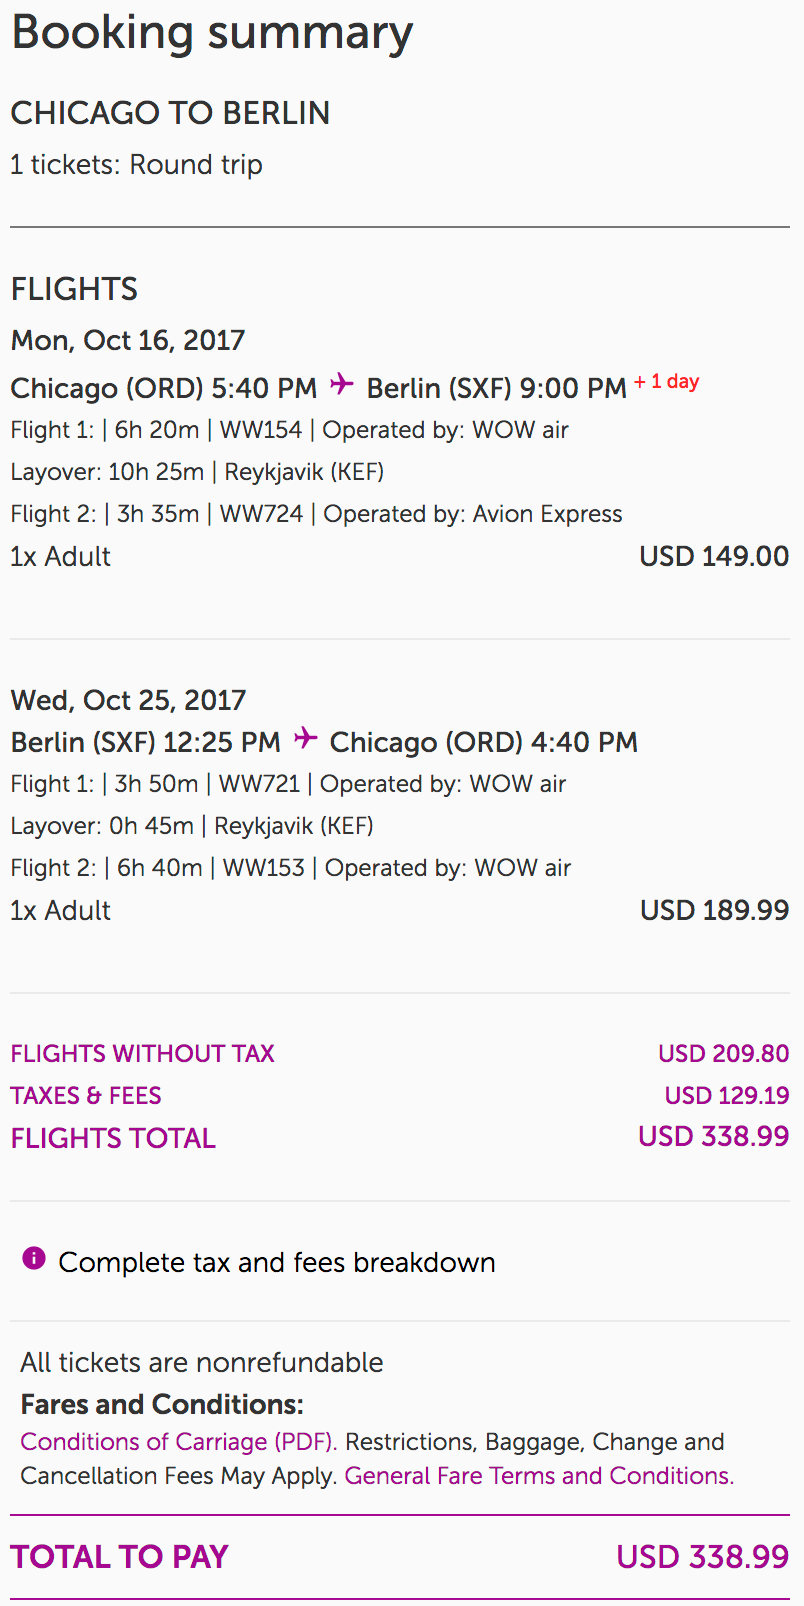Click the FLIGHTS TOTAL label
This screenshot has width=804, height=1606.
[x=113, y=1138]
